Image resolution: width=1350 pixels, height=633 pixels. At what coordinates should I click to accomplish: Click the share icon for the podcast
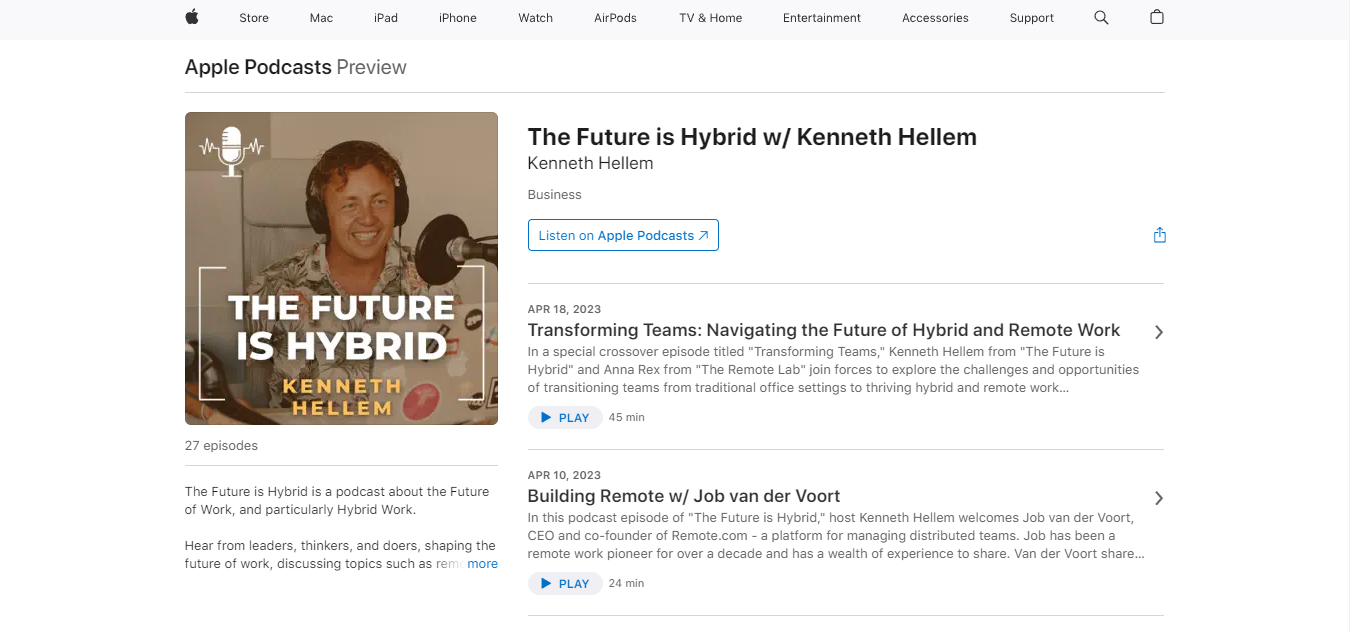point(1160,235)
